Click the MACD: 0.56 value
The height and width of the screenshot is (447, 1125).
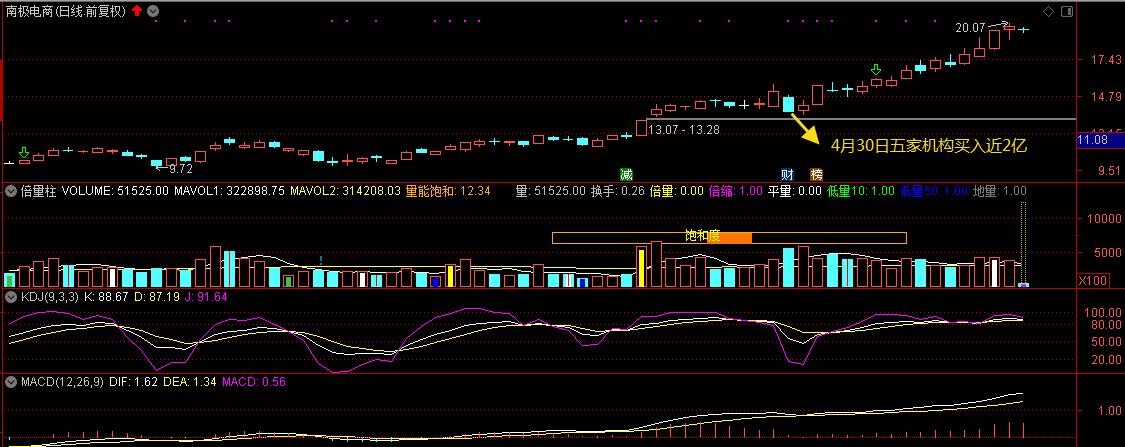click(x=253, y=382)
